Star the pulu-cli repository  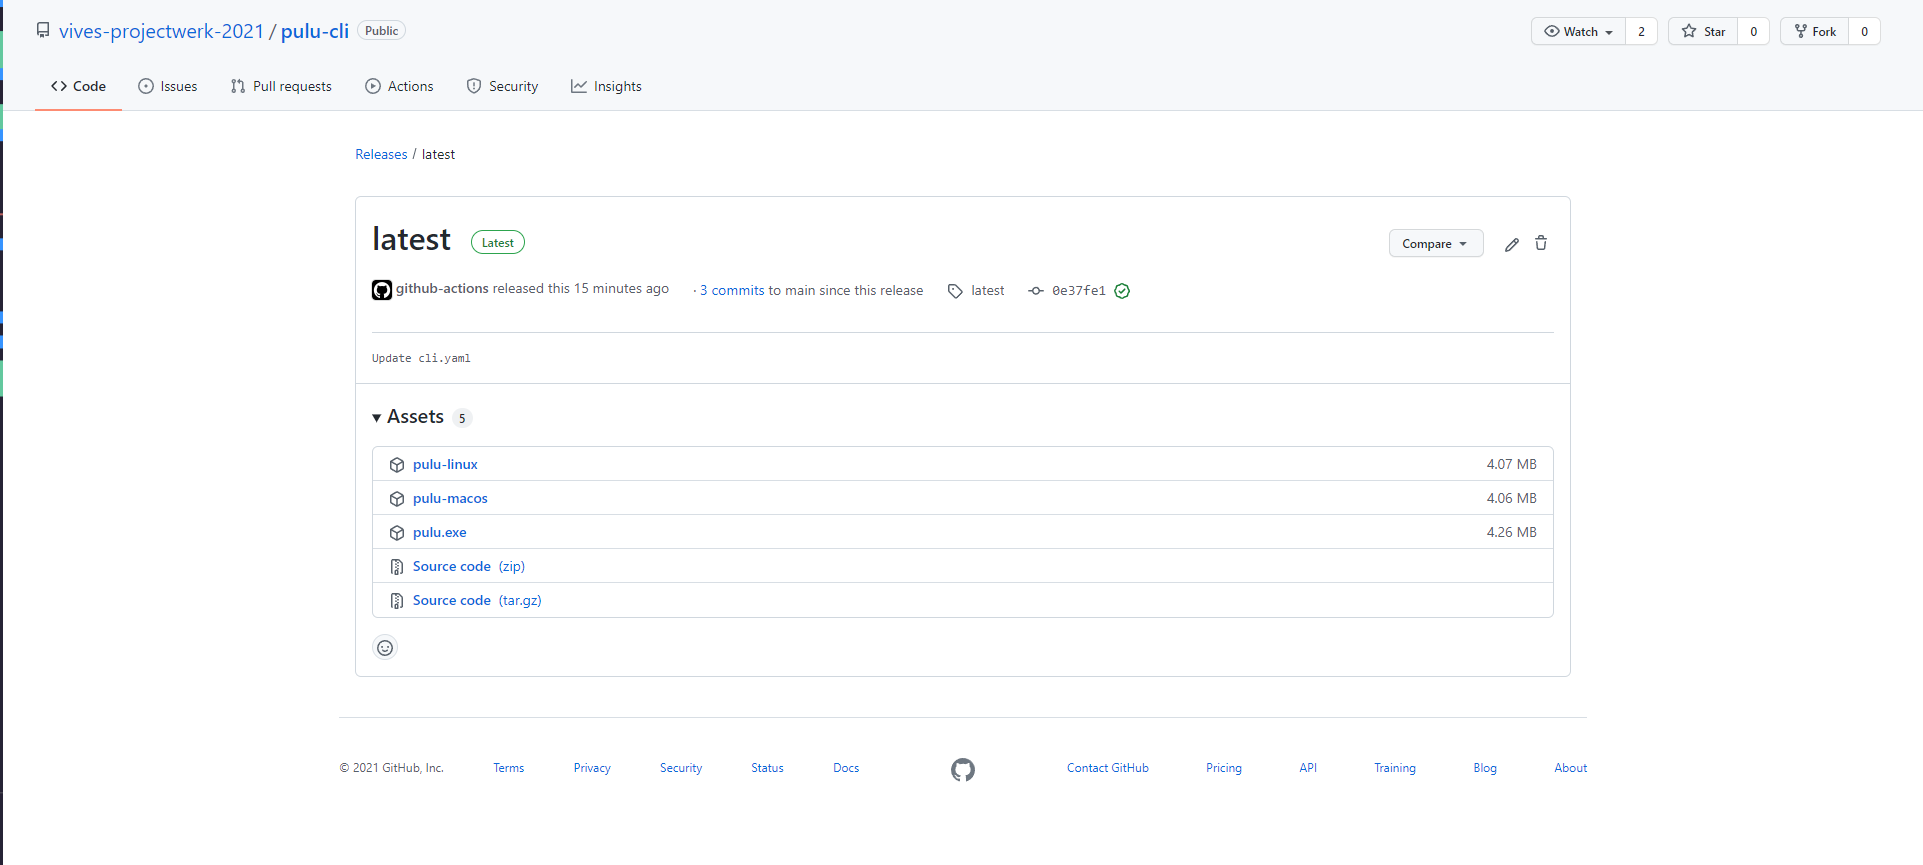[x=1703, y=32]
